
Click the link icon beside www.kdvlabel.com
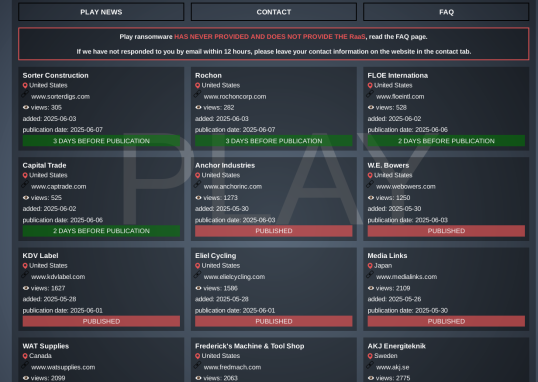click(x=25, y=274)
